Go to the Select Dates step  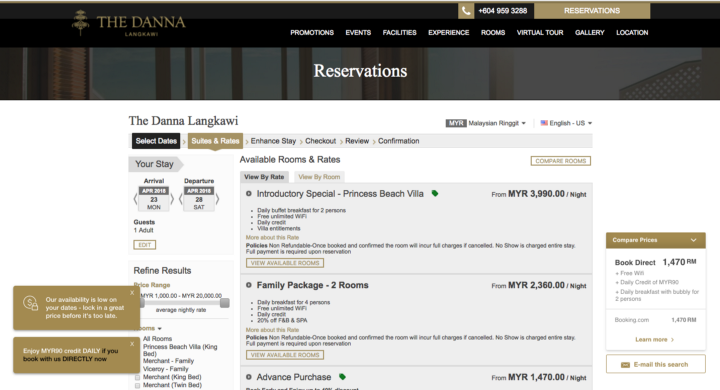pos(156,141)
